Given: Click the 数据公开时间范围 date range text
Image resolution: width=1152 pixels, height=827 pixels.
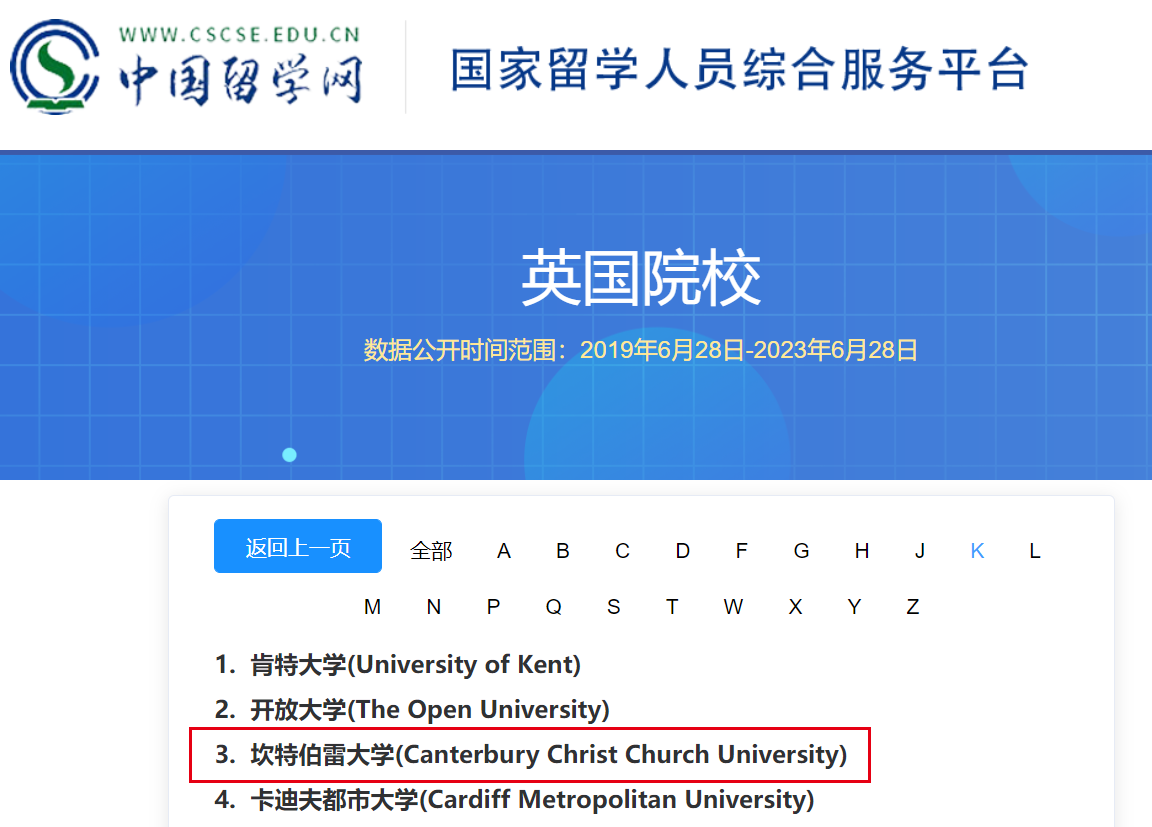Looking at the screenshot, I should (641, 350).
